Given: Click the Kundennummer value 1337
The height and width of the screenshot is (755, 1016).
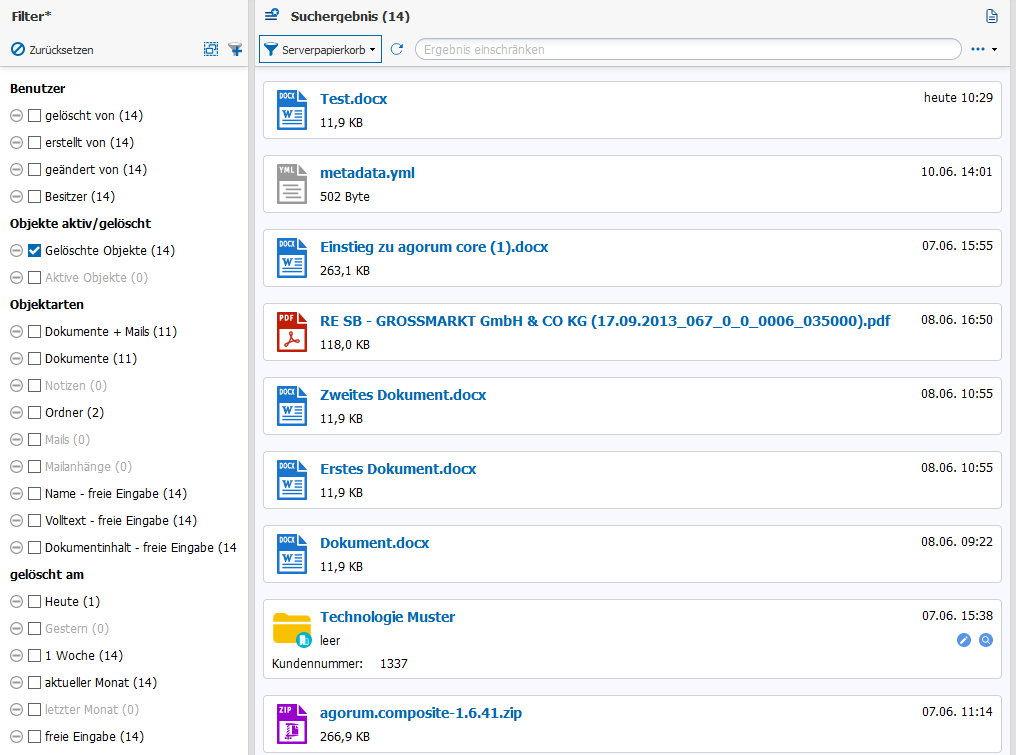Looking at the screenshot, I should pos(393,664).
